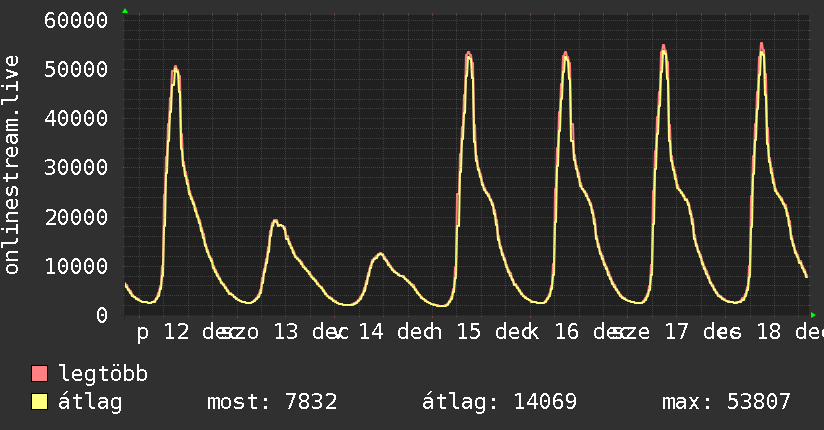Click the 15 dec peak above 50000

click(x=469, y=54)
